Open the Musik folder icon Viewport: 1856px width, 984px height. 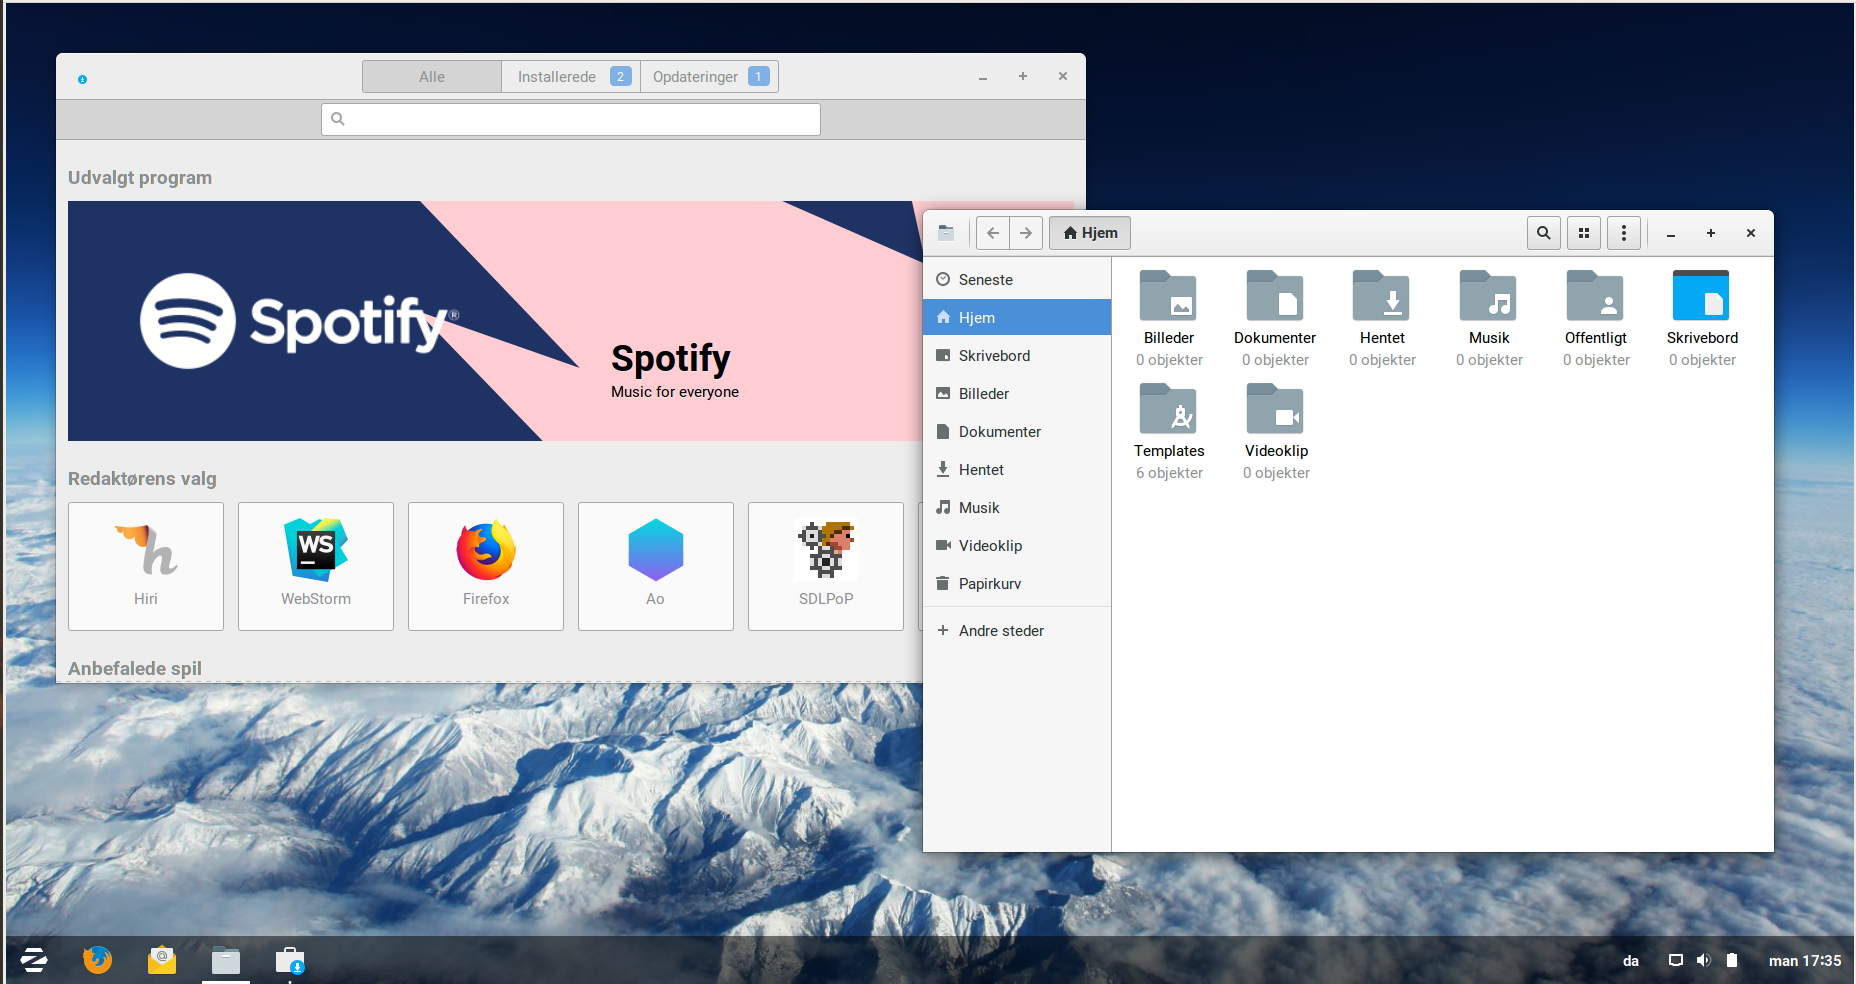point(1488,296)
